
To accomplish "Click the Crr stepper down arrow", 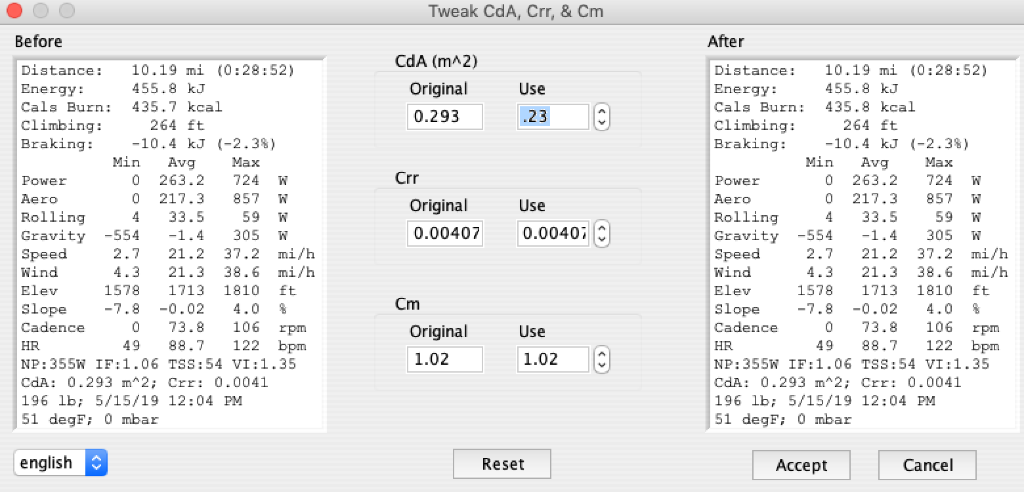I will (x=602, y=241).
